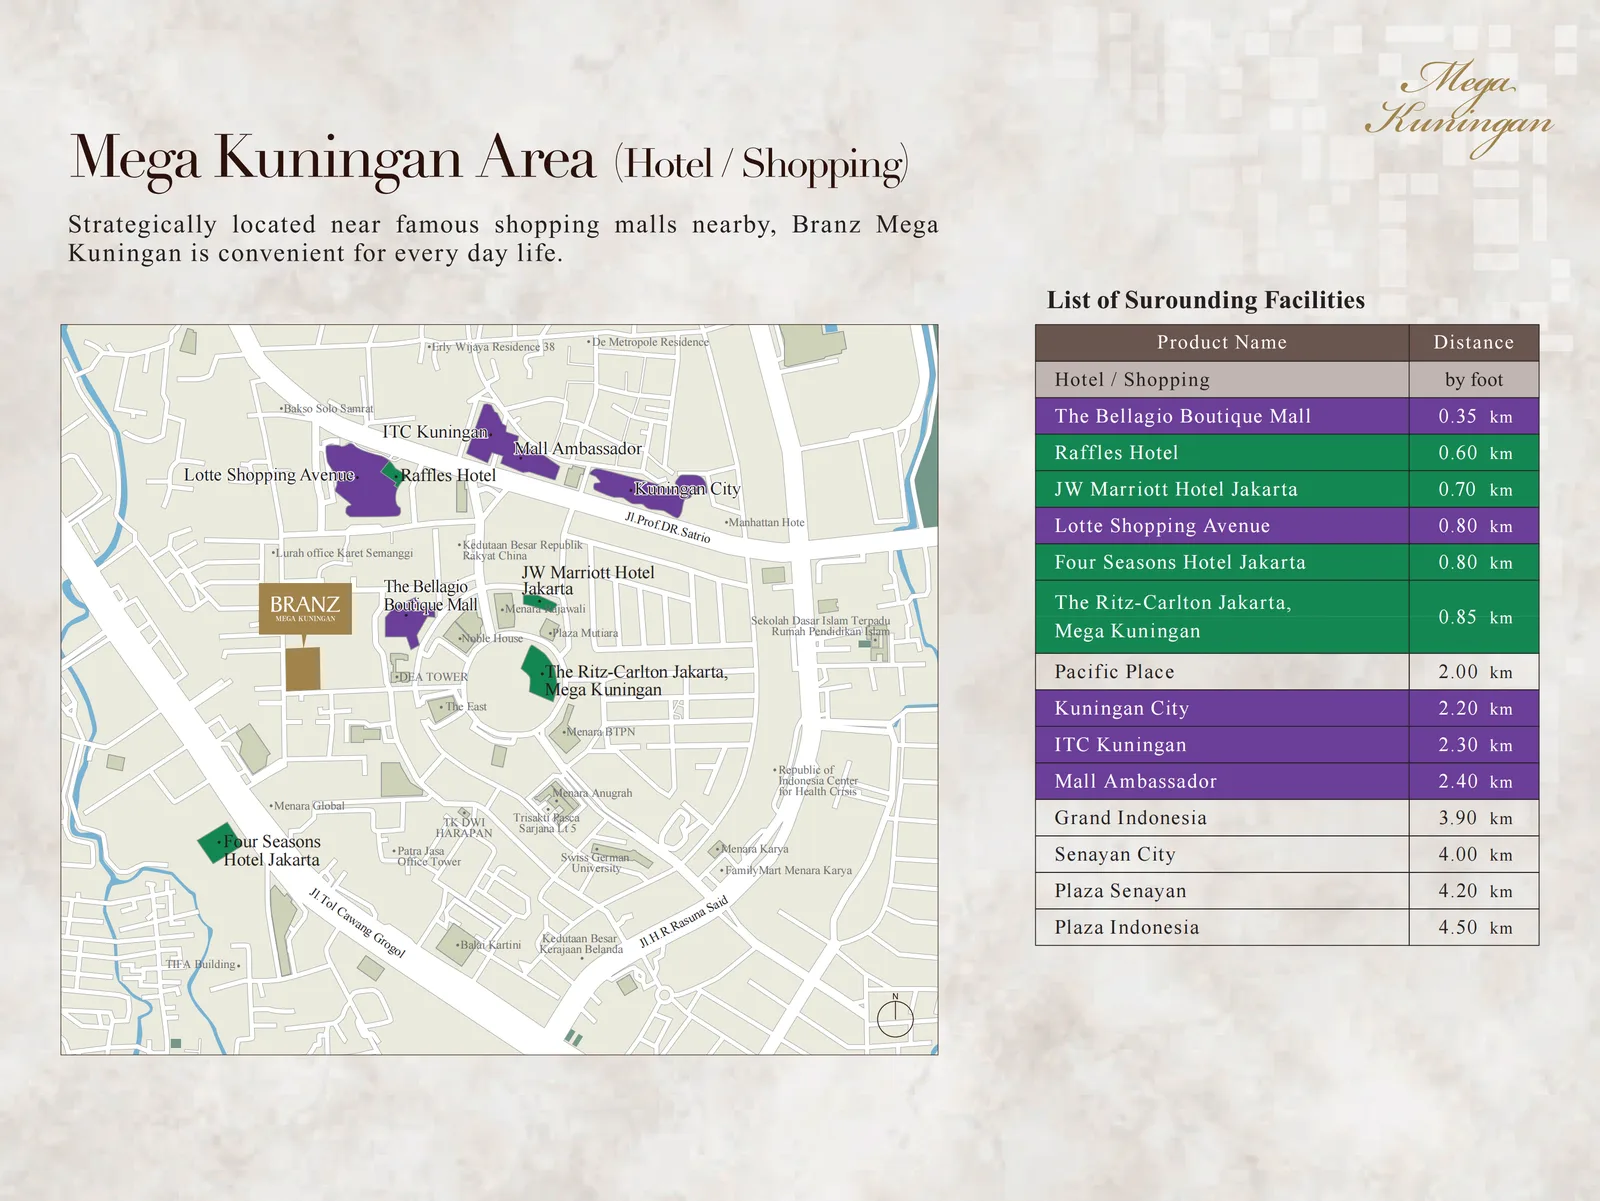
Task: Click the 'Product Name' table header
Action: [x=1222, y=342]
